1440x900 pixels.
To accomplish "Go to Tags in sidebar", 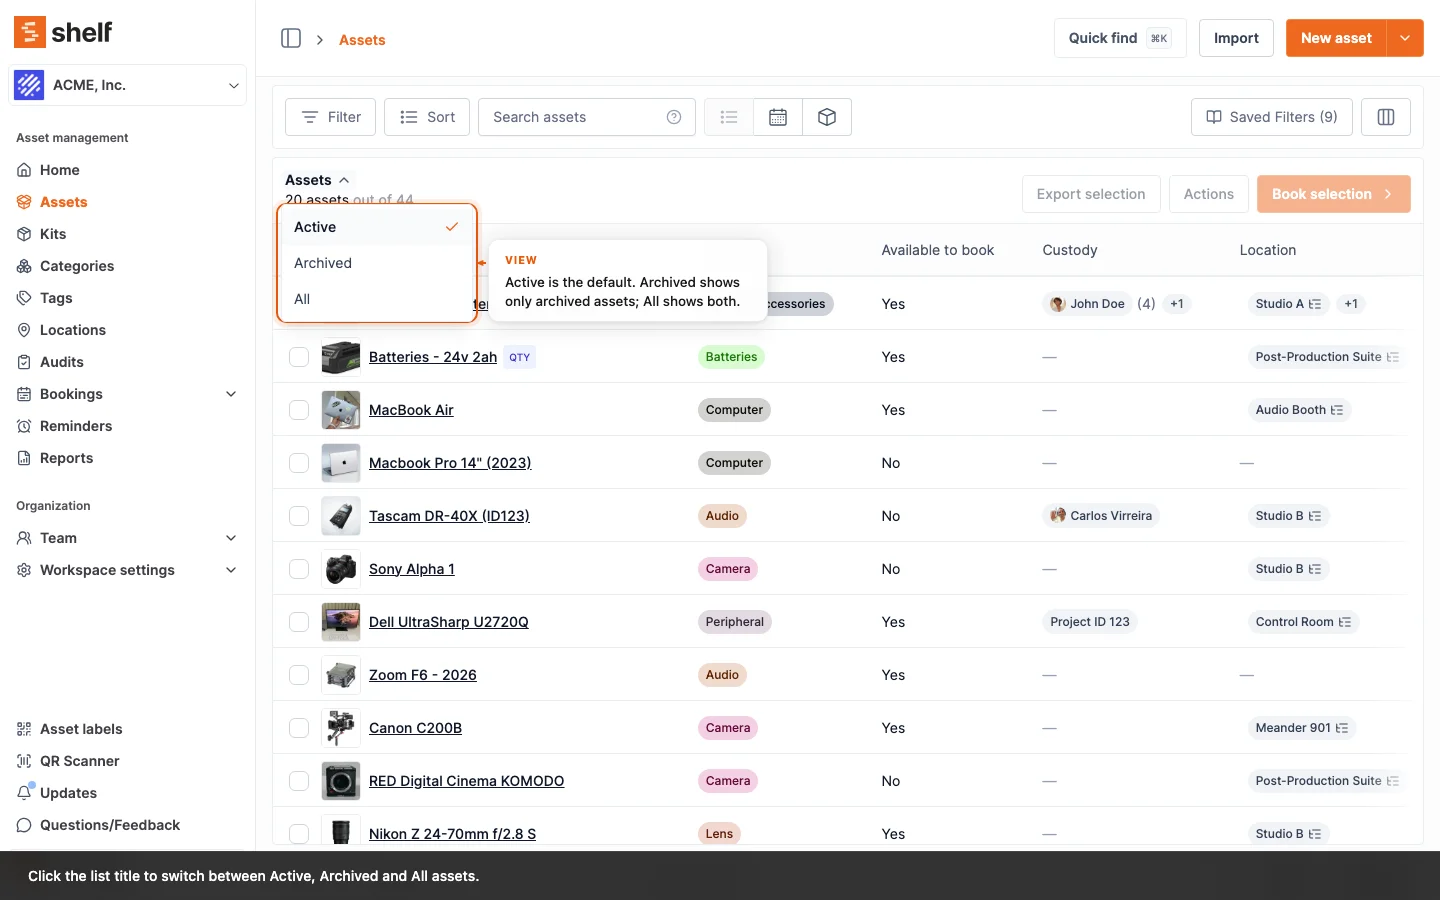I will [56, 298].
